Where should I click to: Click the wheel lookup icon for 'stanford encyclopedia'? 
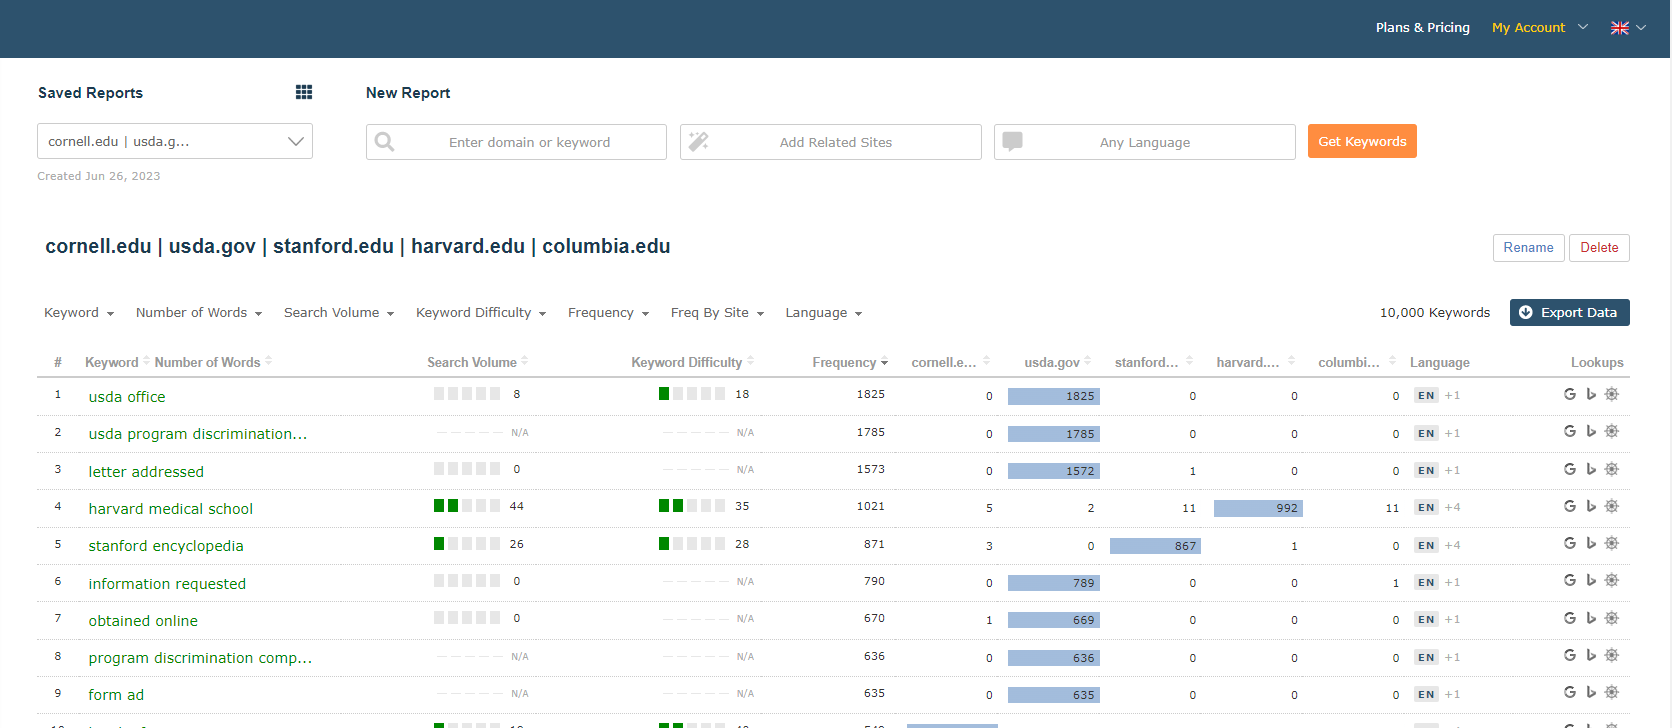pyautogui.click(x=1612, y=543)
